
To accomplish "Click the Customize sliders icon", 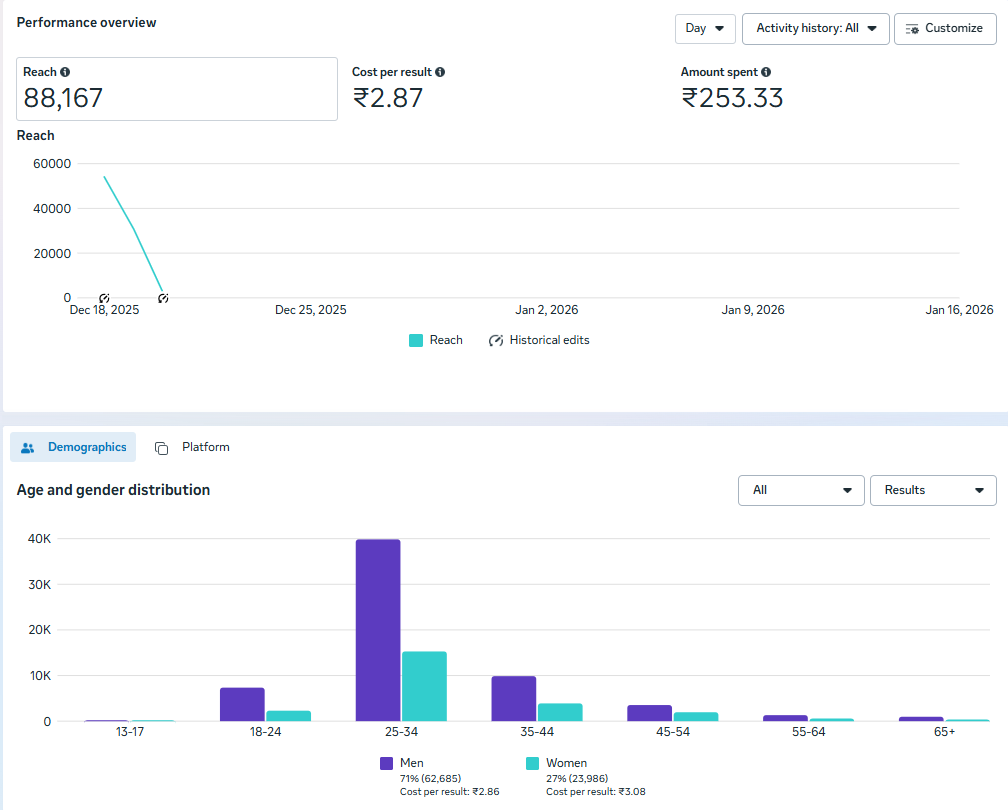I will click(x=911, y=29).
